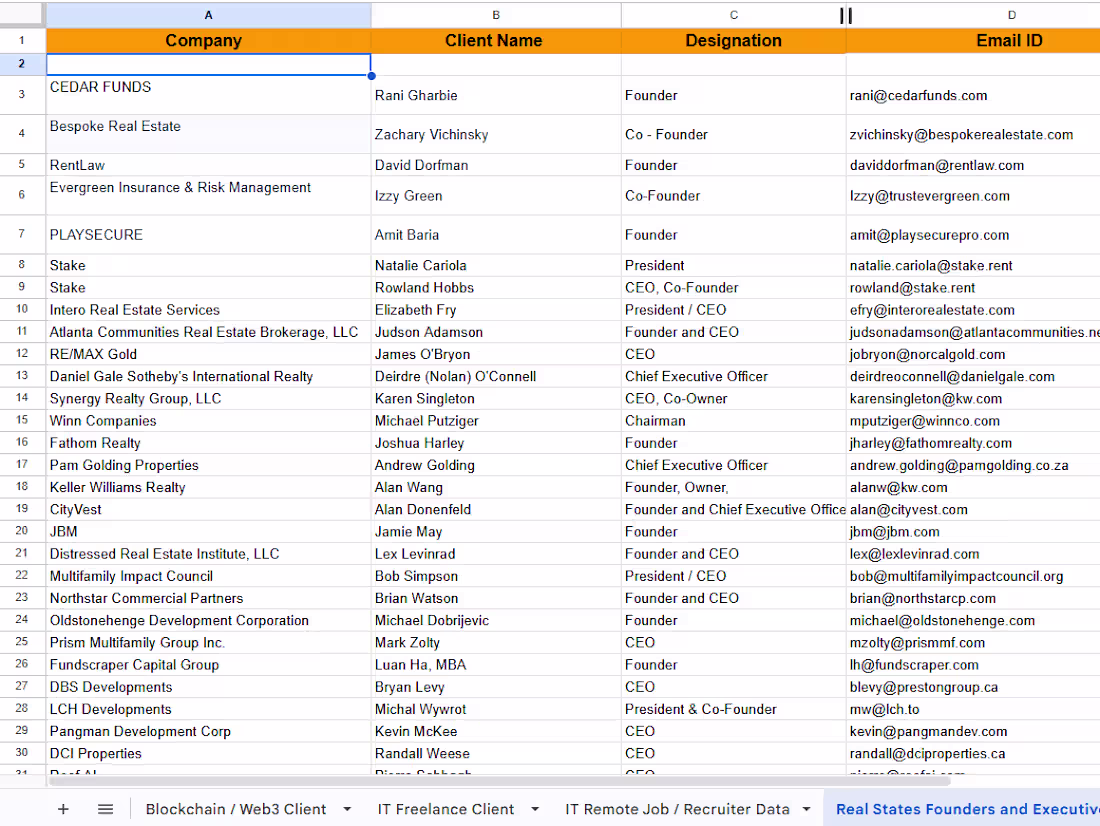The image size is (1100, 826).
Task: Select the Winn Companies cell
Action: click(208, 420)
